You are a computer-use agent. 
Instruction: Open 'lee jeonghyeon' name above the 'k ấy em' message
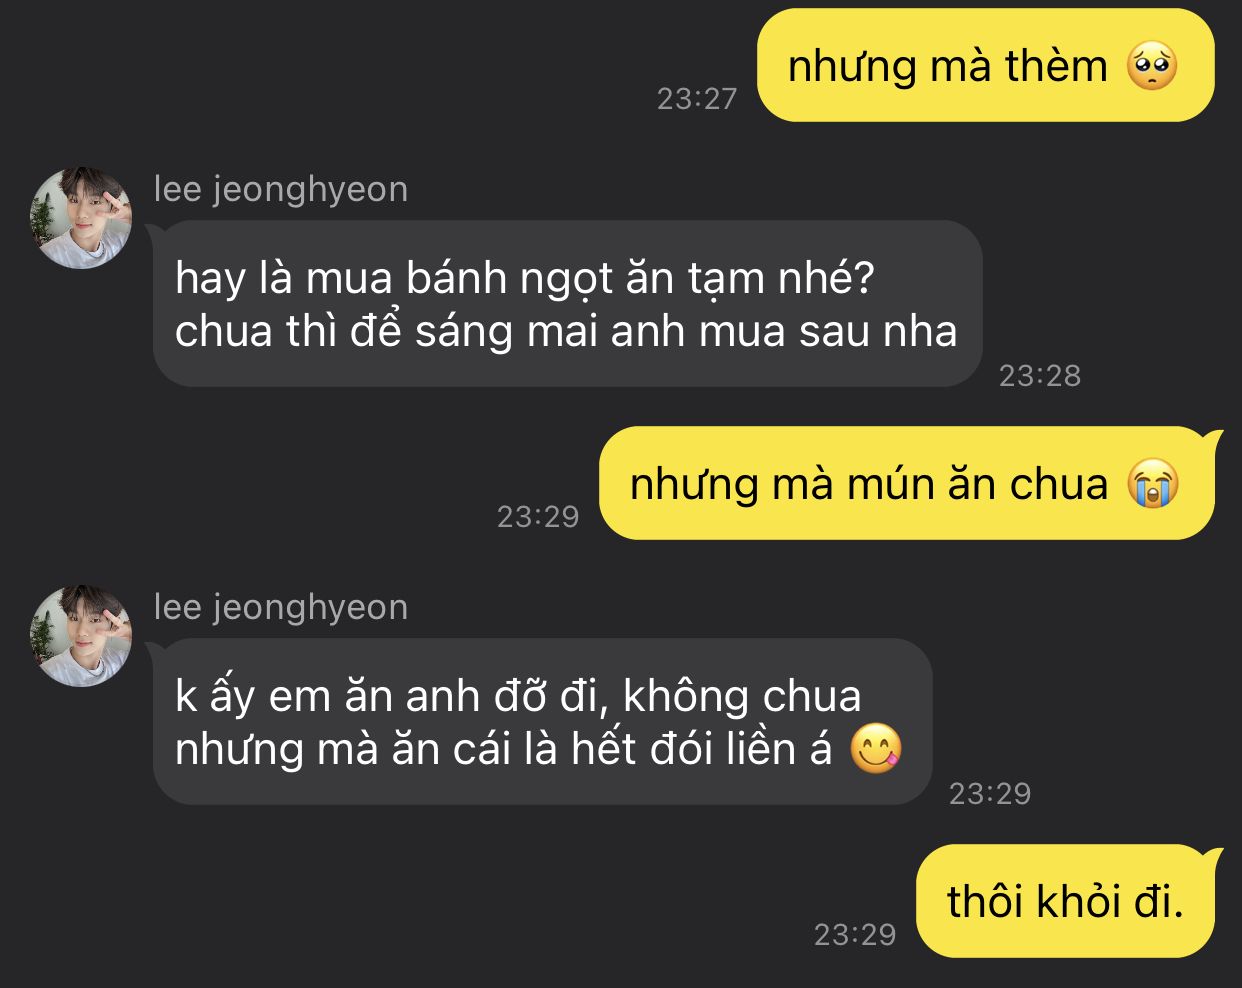tap(281, 607)
